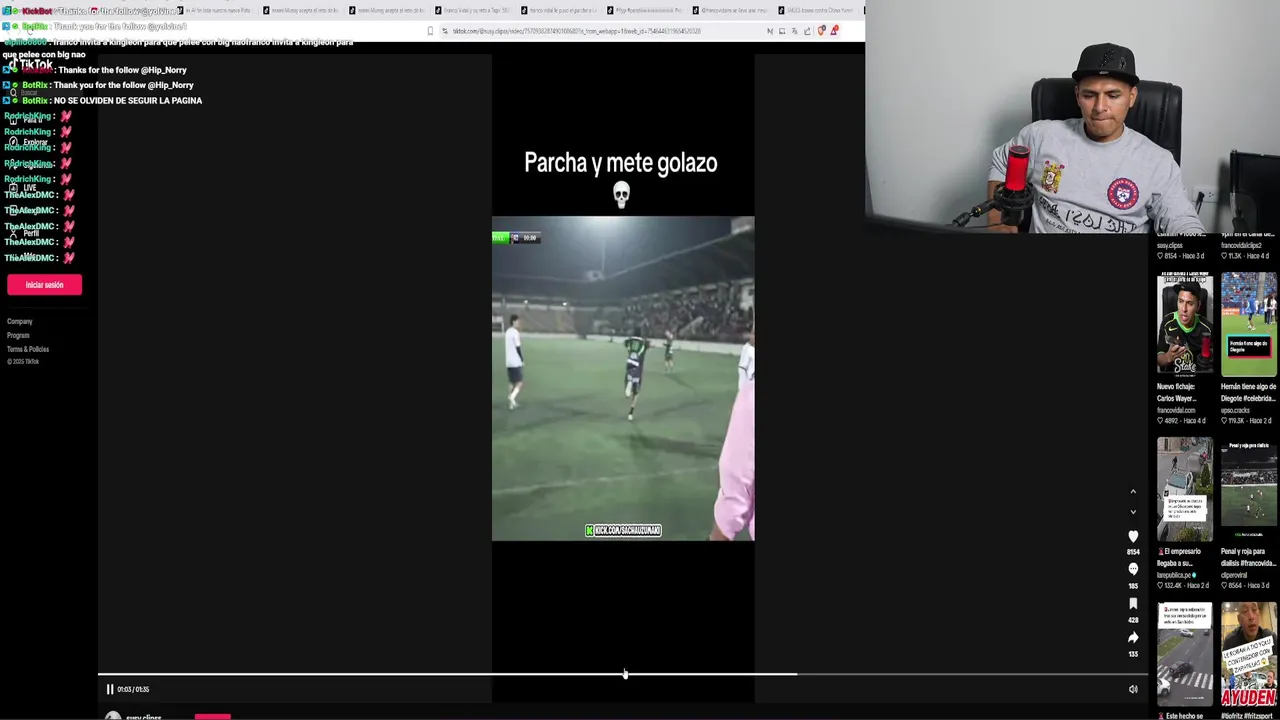Image resolution: width=1280 pixels, height=720 pixels.
Task: Open the 'Nuevo fichaje: Carlos Wayer' video thumbnail
Action: 1184,324
